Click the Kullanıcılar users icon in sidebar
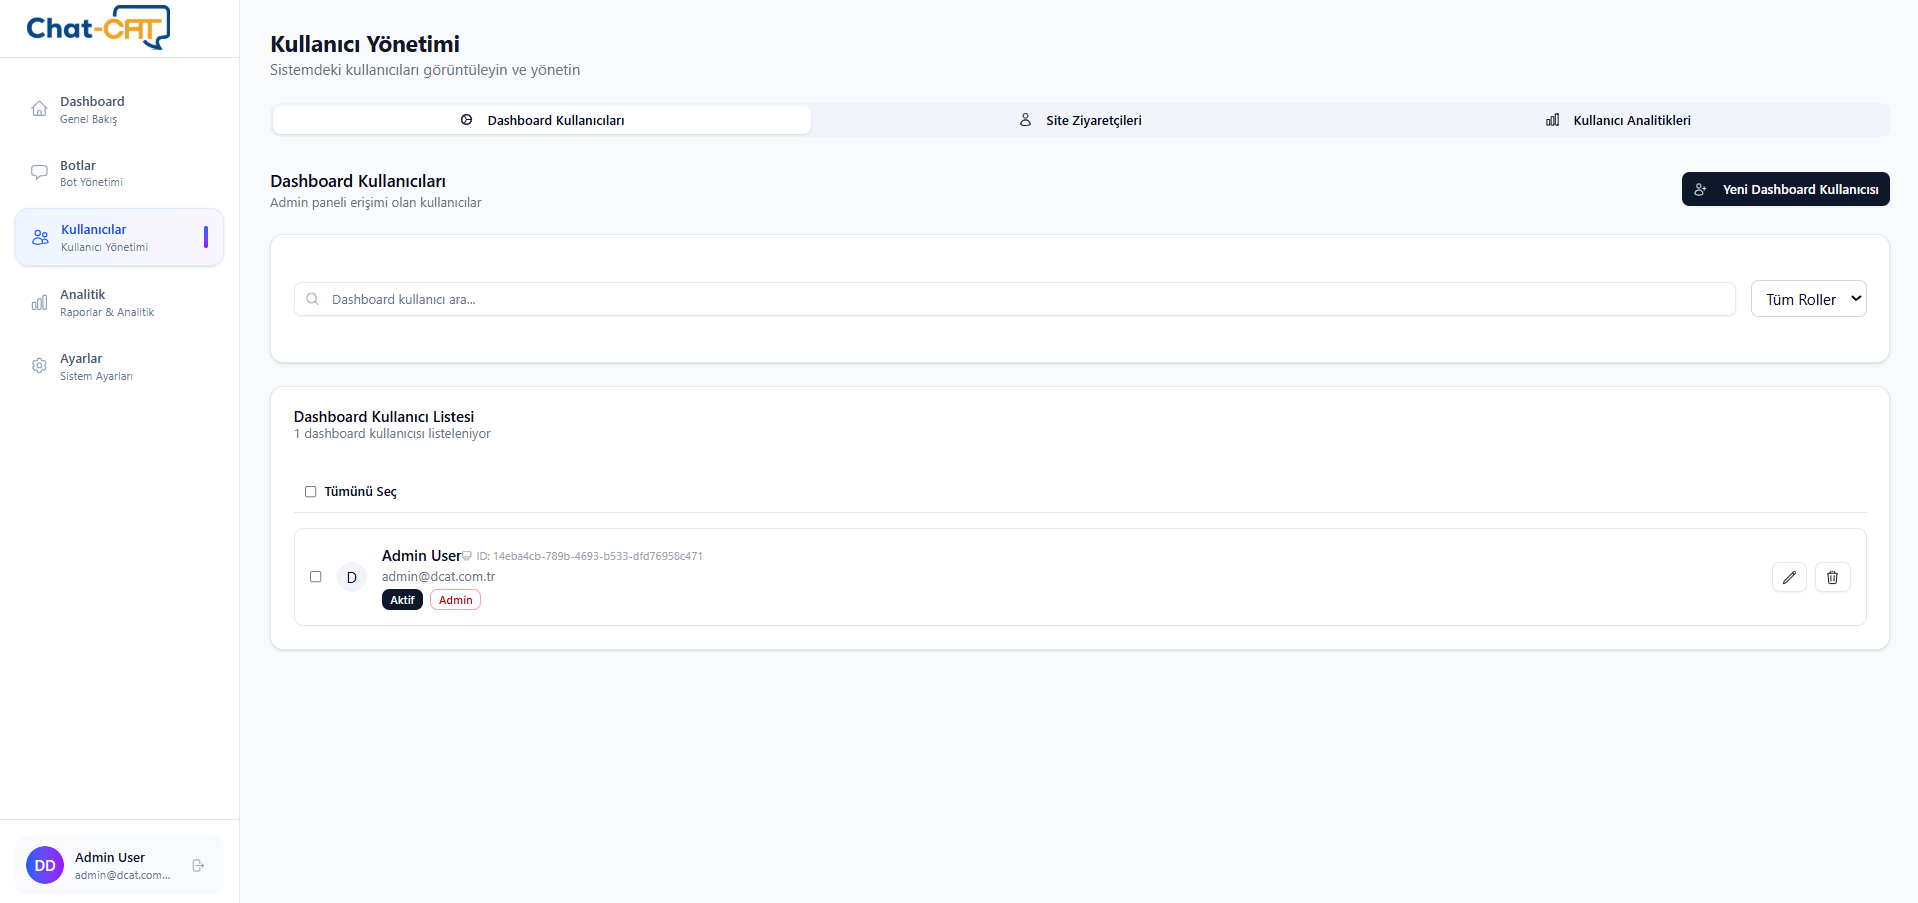1918x903 pixels. 39,237
